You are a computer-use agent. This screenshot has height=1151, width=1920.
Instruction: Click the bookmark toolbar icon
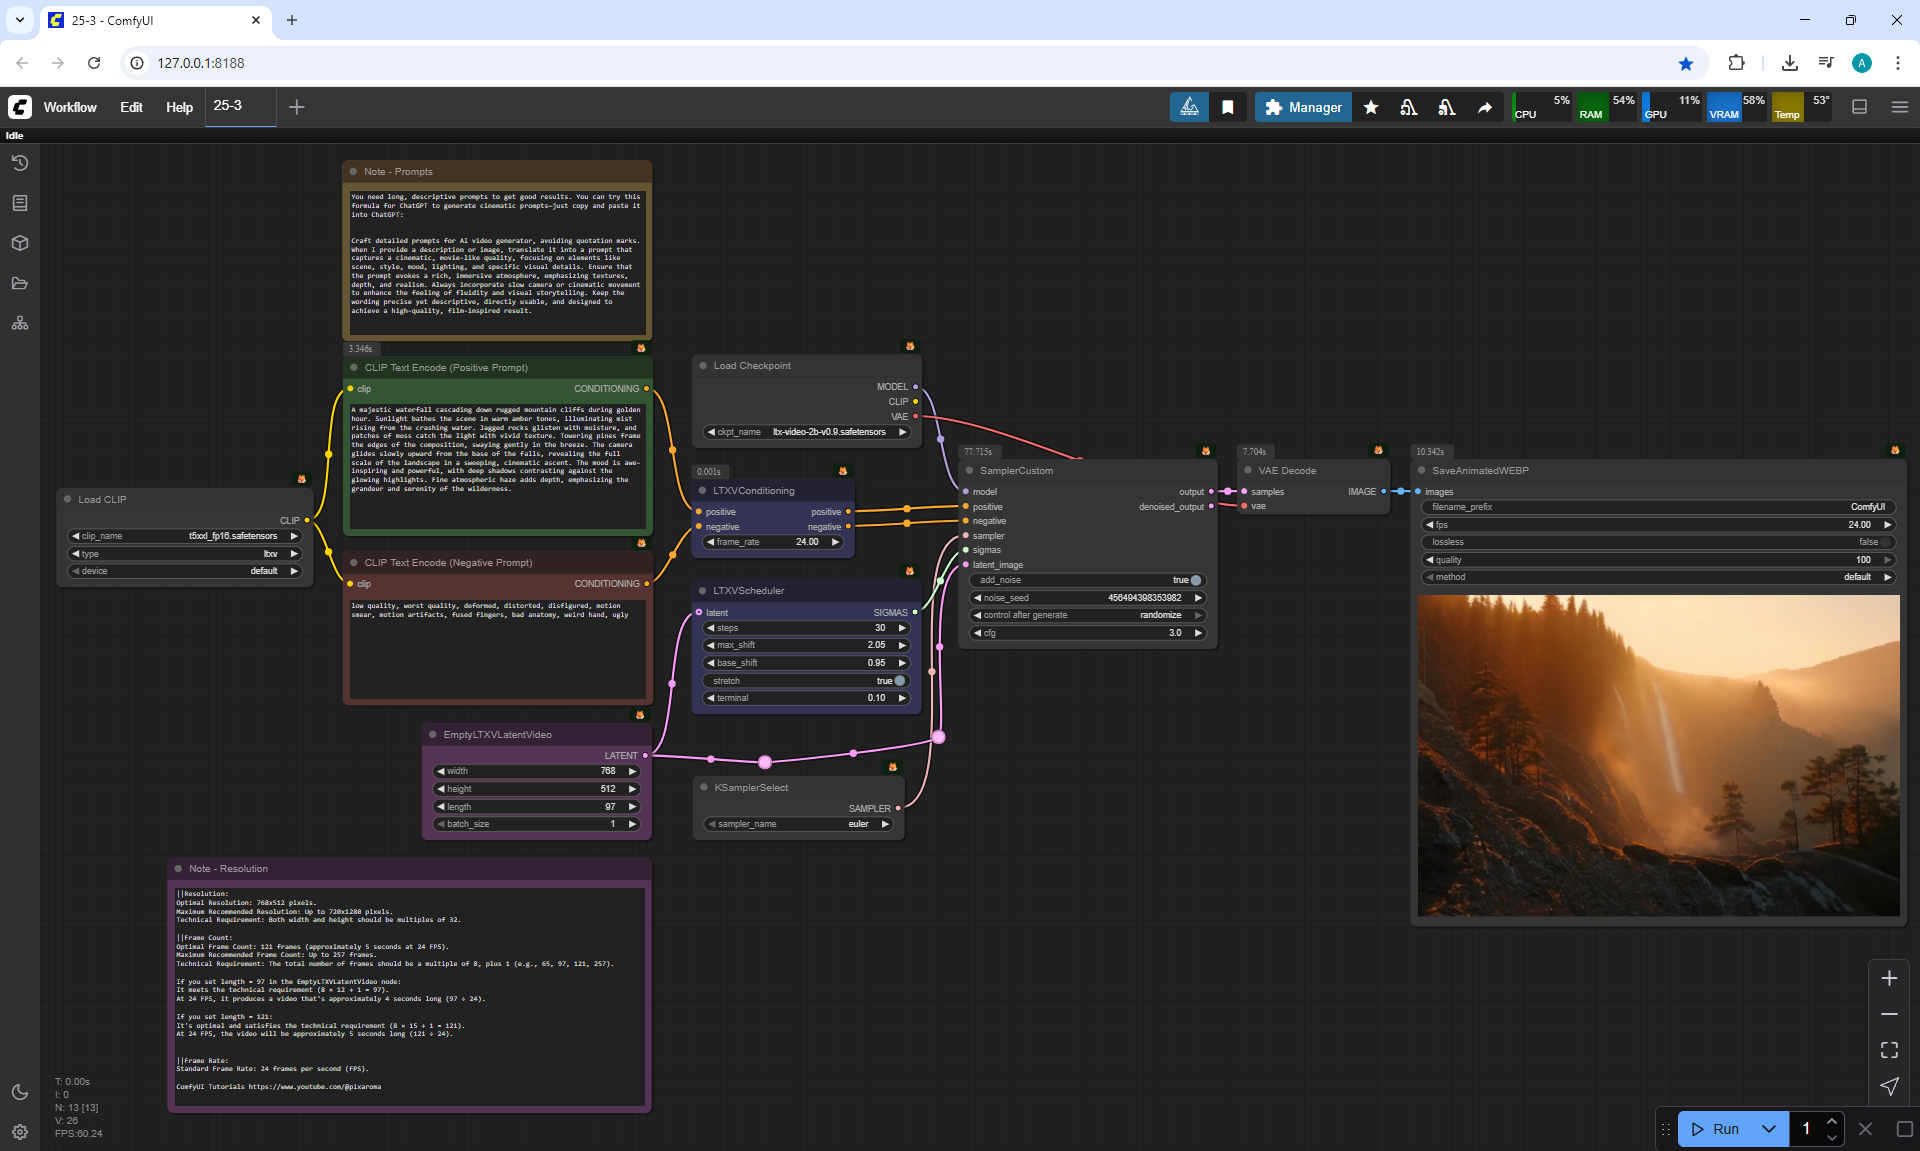click(1228, 107)
